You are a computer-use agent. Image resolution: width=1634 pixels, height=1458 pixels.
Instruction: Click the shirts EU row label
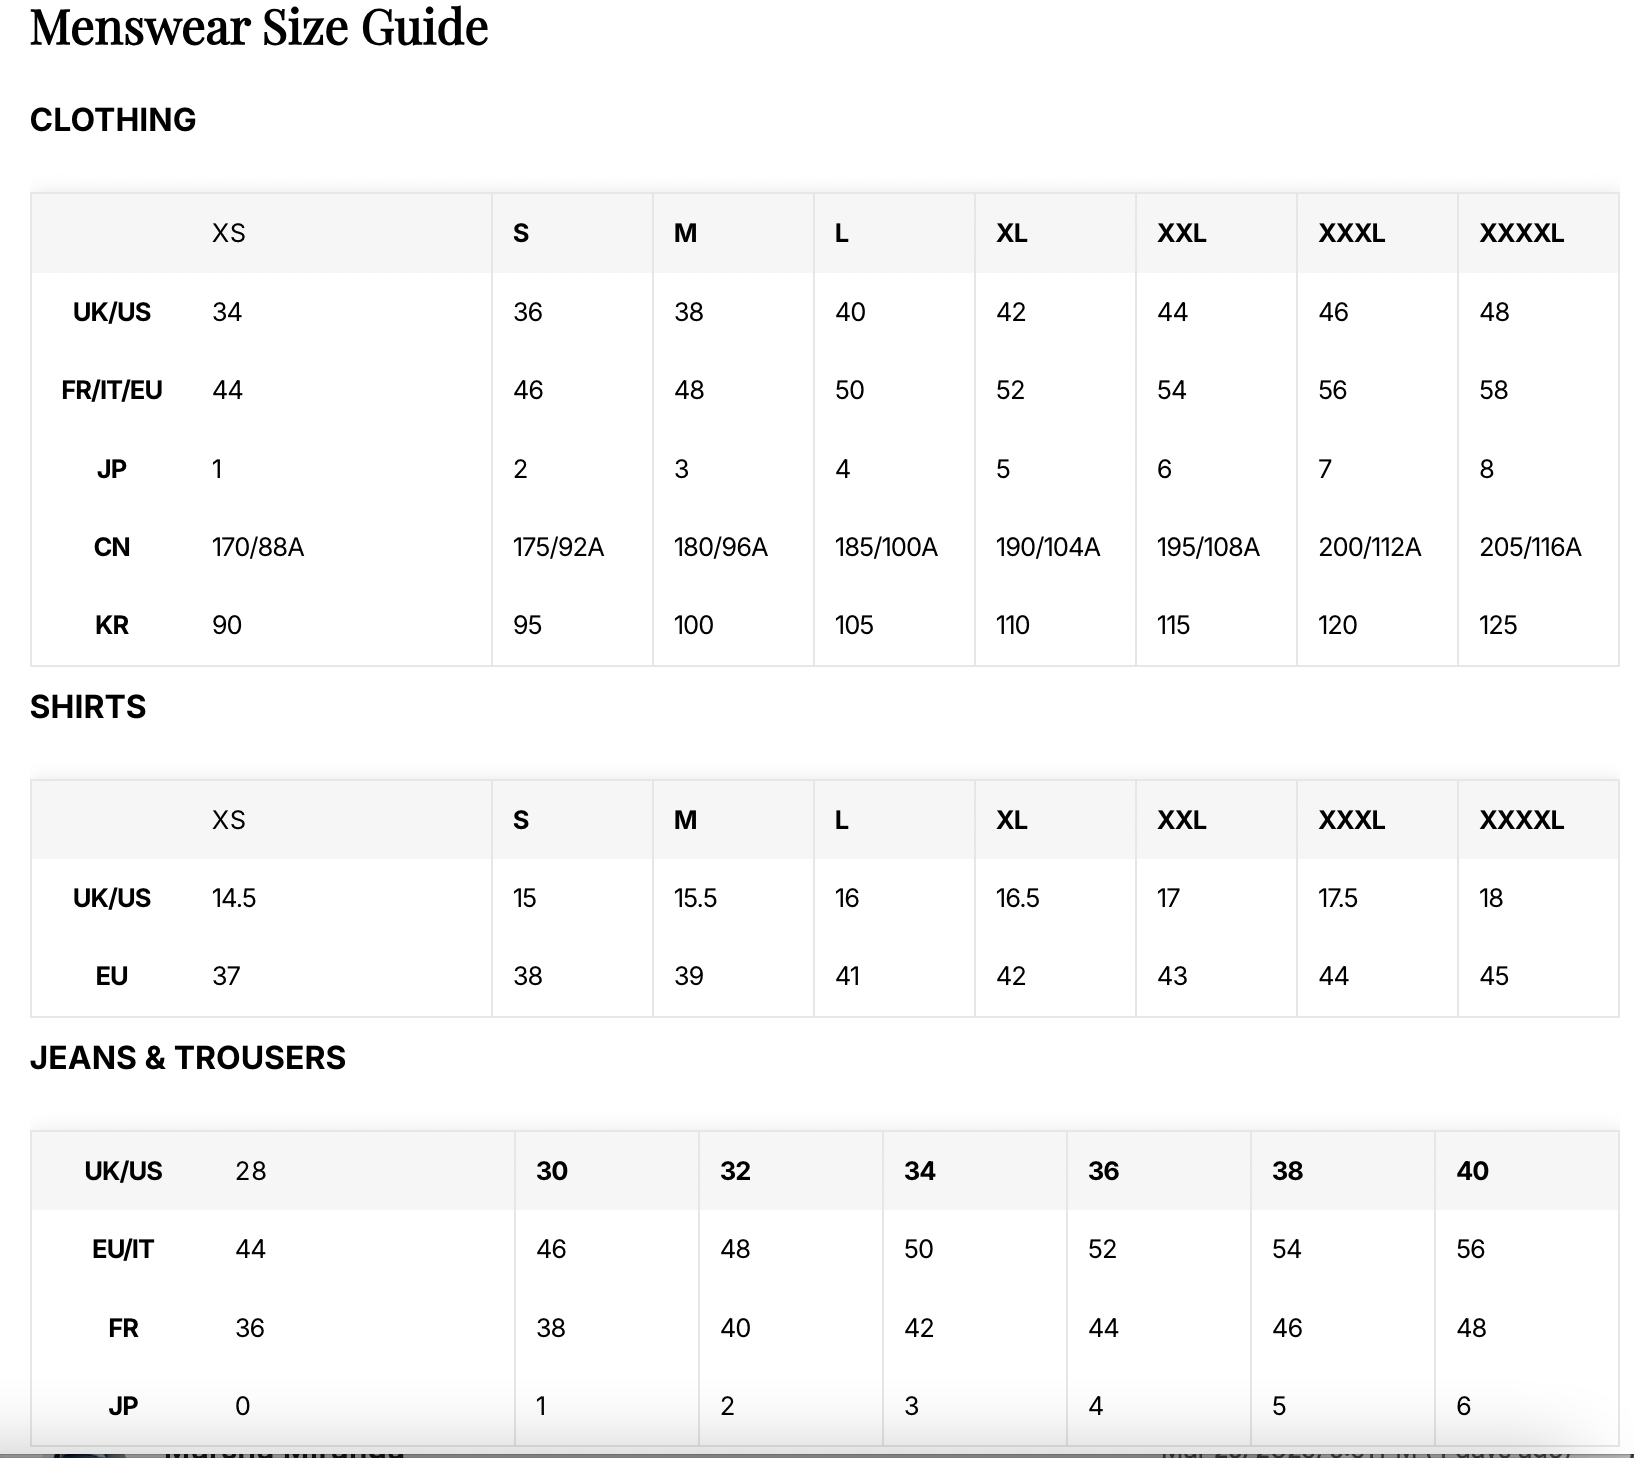pos(112,976)
